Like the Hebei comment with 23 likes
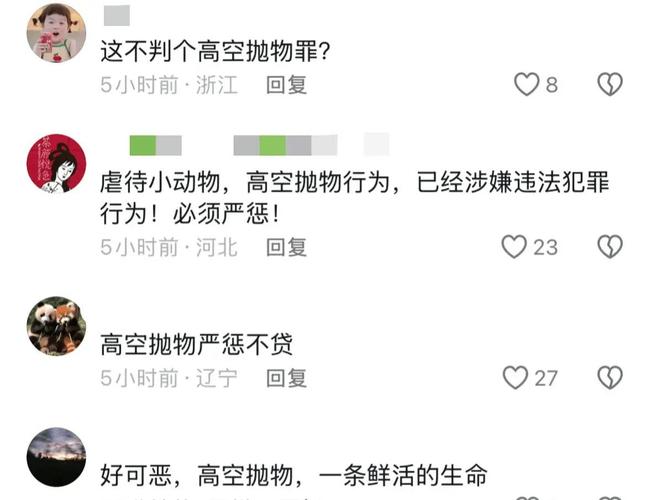This screenshot has width=651, height=500. 514,247
